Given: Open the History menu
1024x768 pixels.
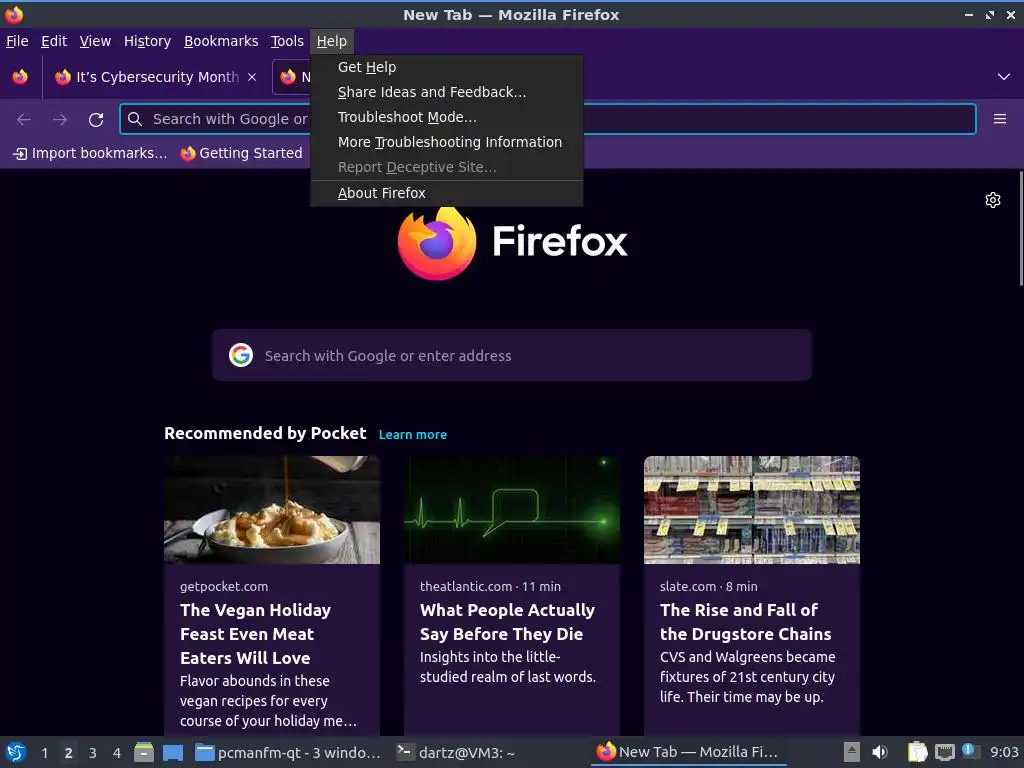Looking at the screenshot, I should tap(148, 41).
